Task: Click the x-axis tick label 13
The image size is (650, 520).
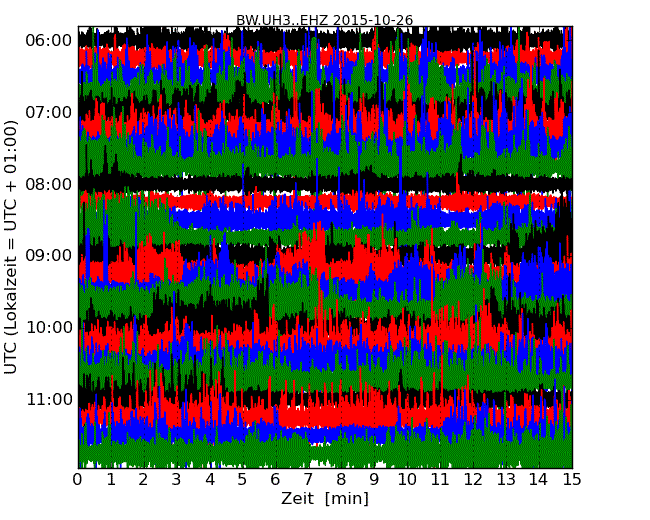Action: pos(506,479)
